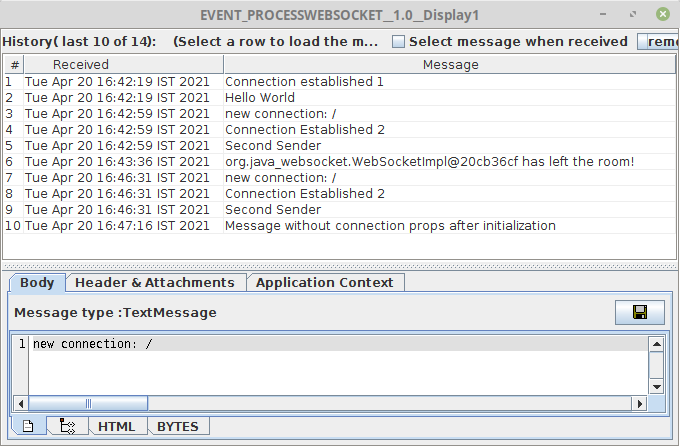The height and width of the screenshot is (446, 680).
Task: Click the floppy disk save message icon
Action: [x=640, y=312]
